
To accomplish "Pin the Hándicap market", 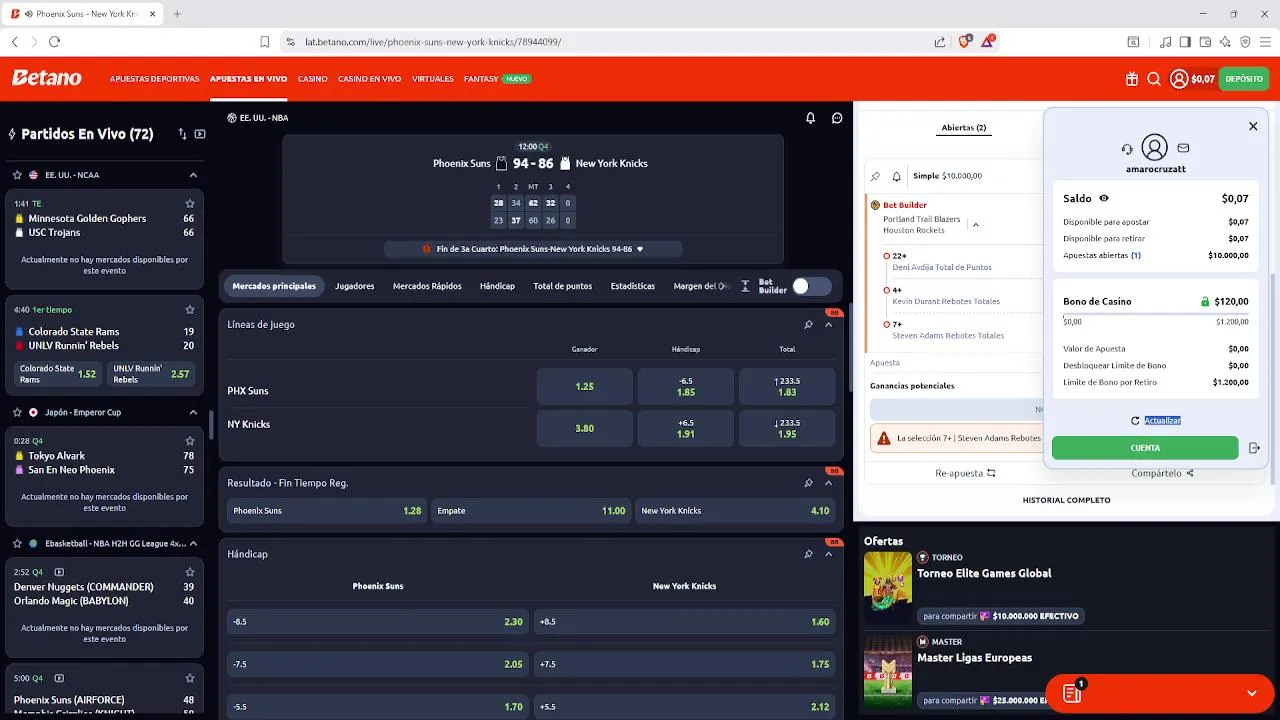I will coord(808,554).
